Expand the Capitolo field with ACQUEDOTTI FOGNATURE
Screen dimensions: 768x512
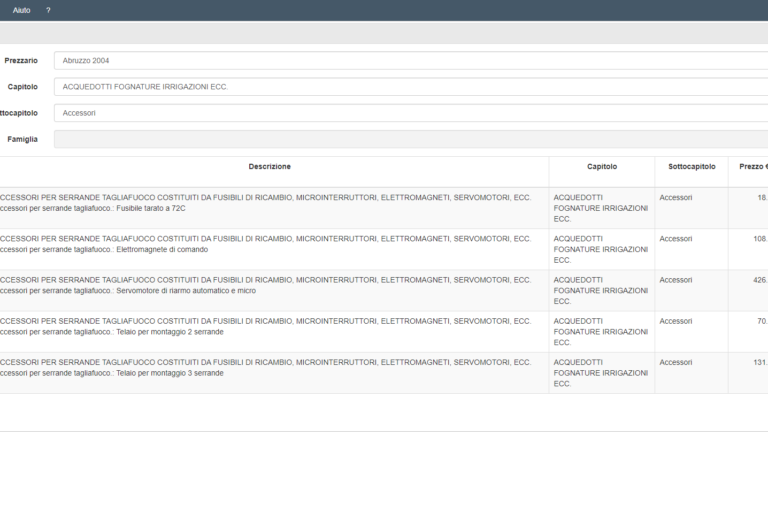click(410, 87)
